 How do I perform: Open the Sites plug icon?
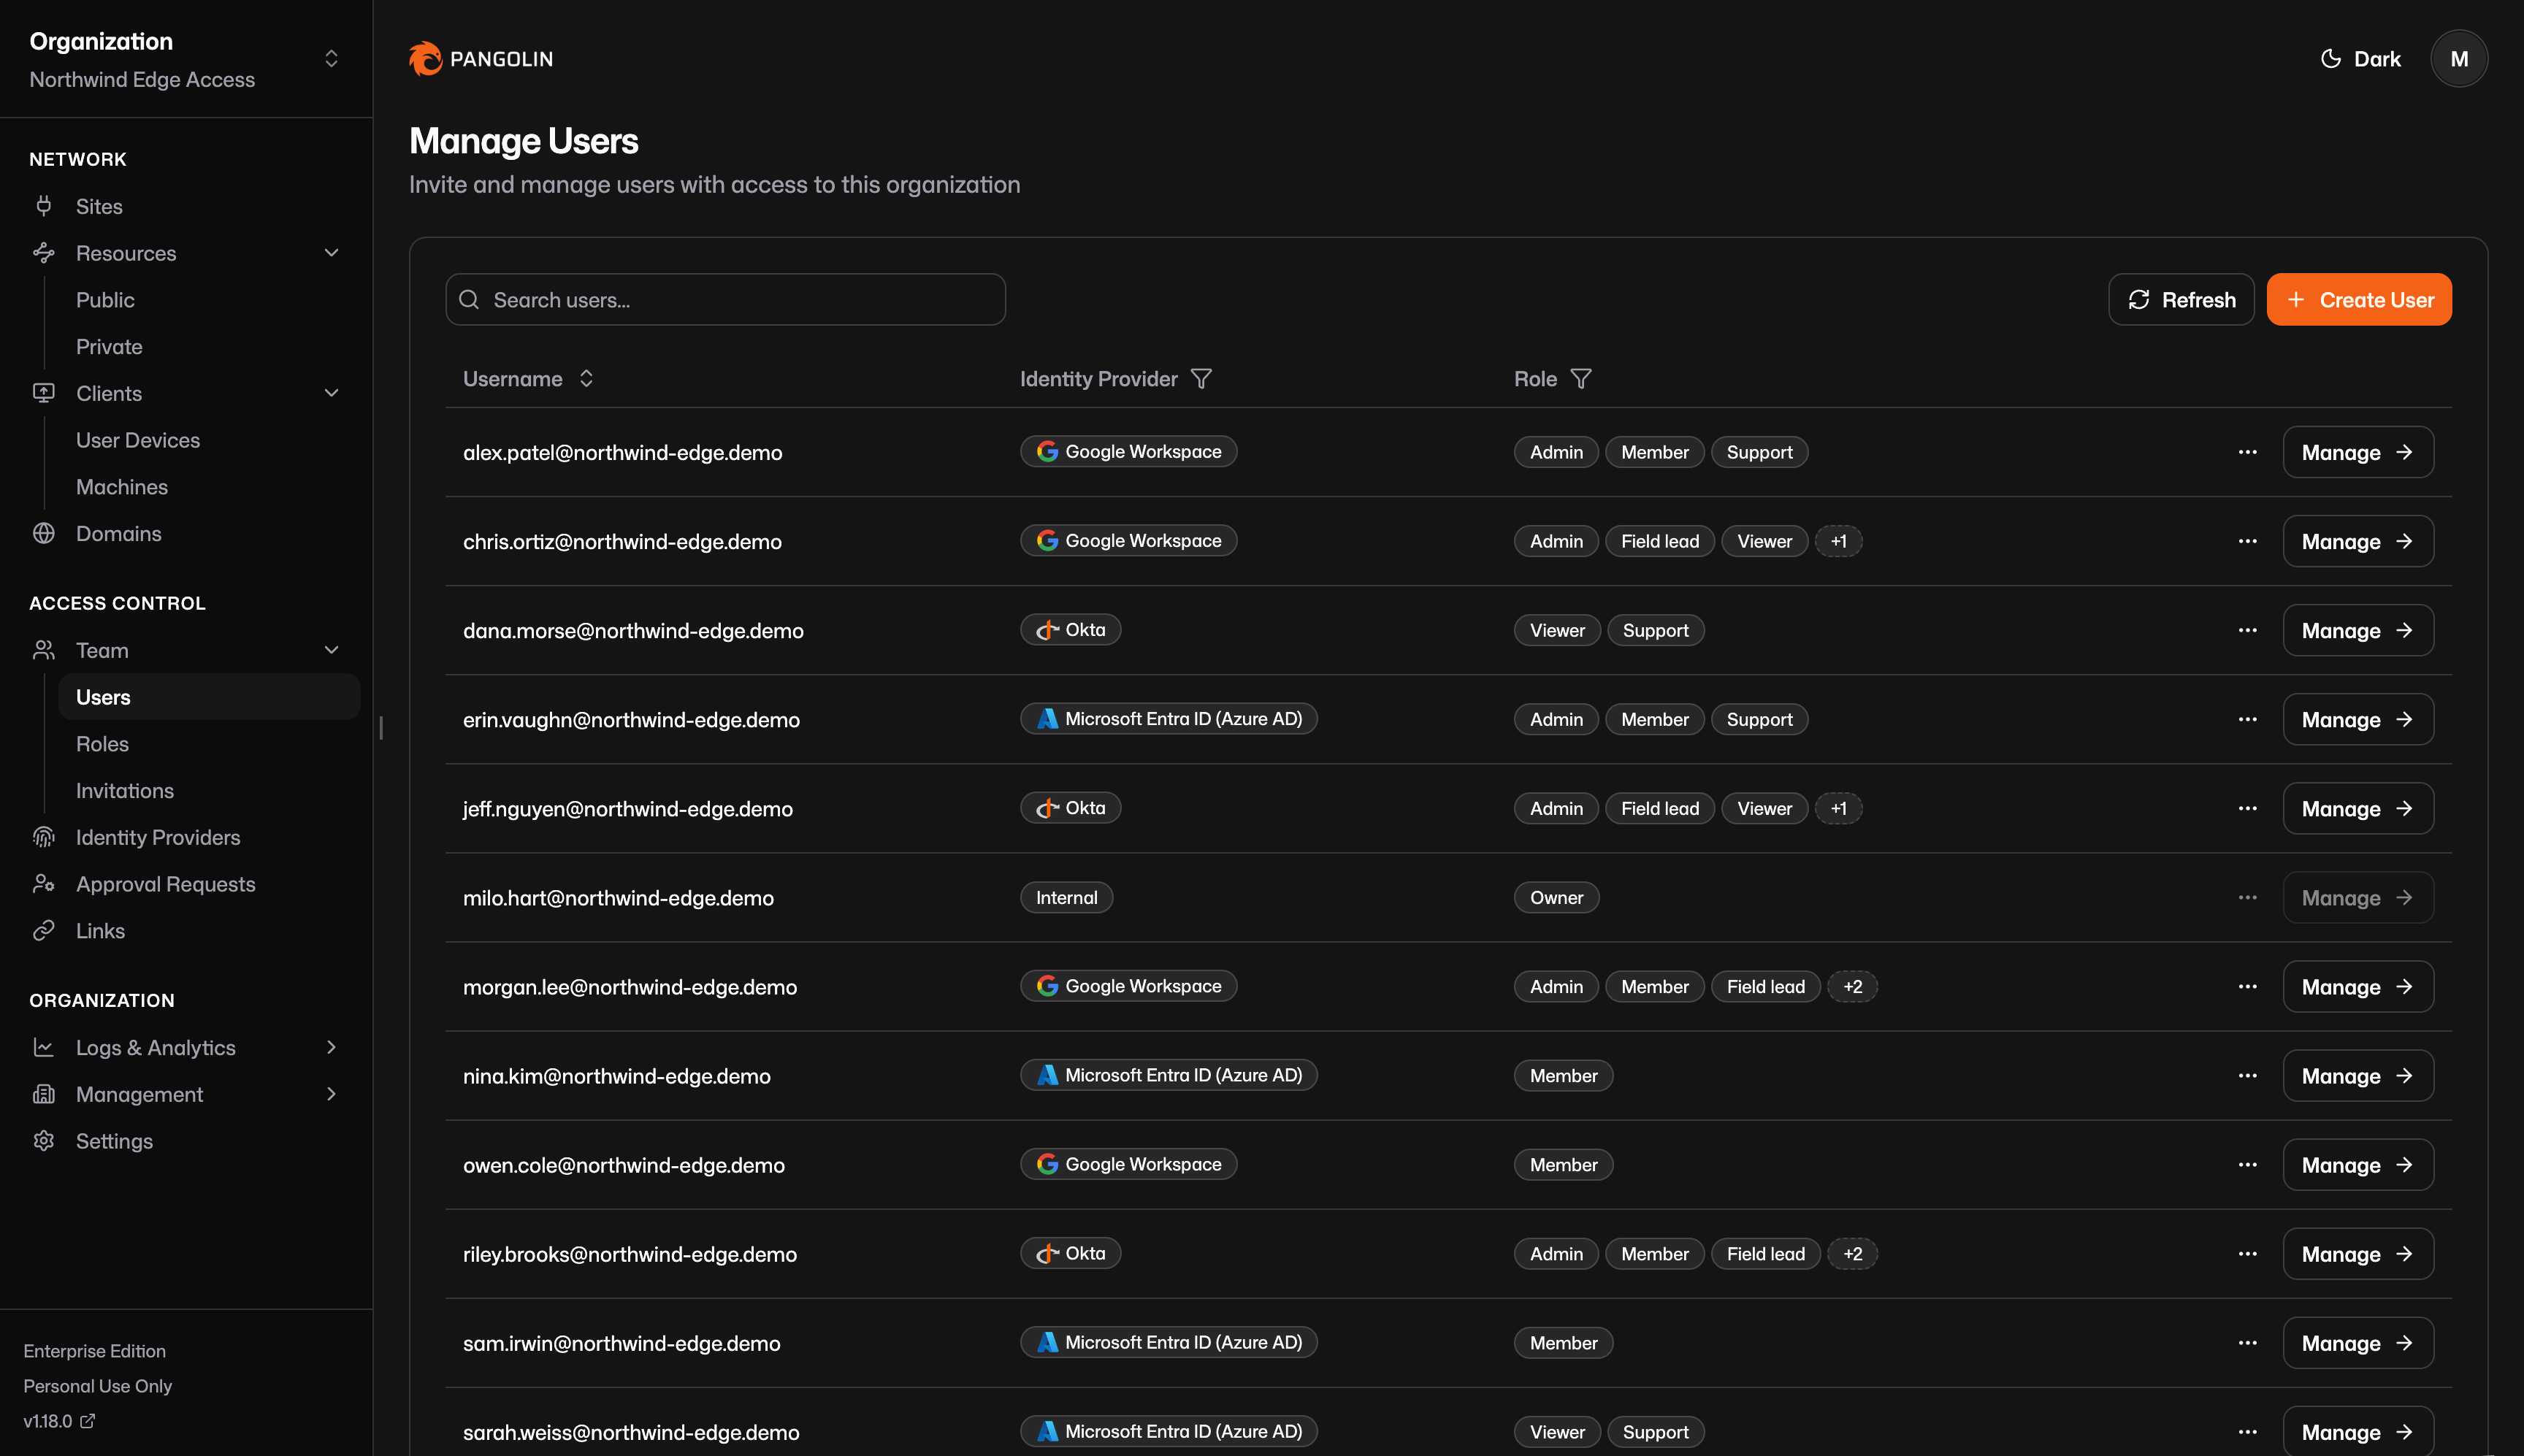tap(44, 206)
